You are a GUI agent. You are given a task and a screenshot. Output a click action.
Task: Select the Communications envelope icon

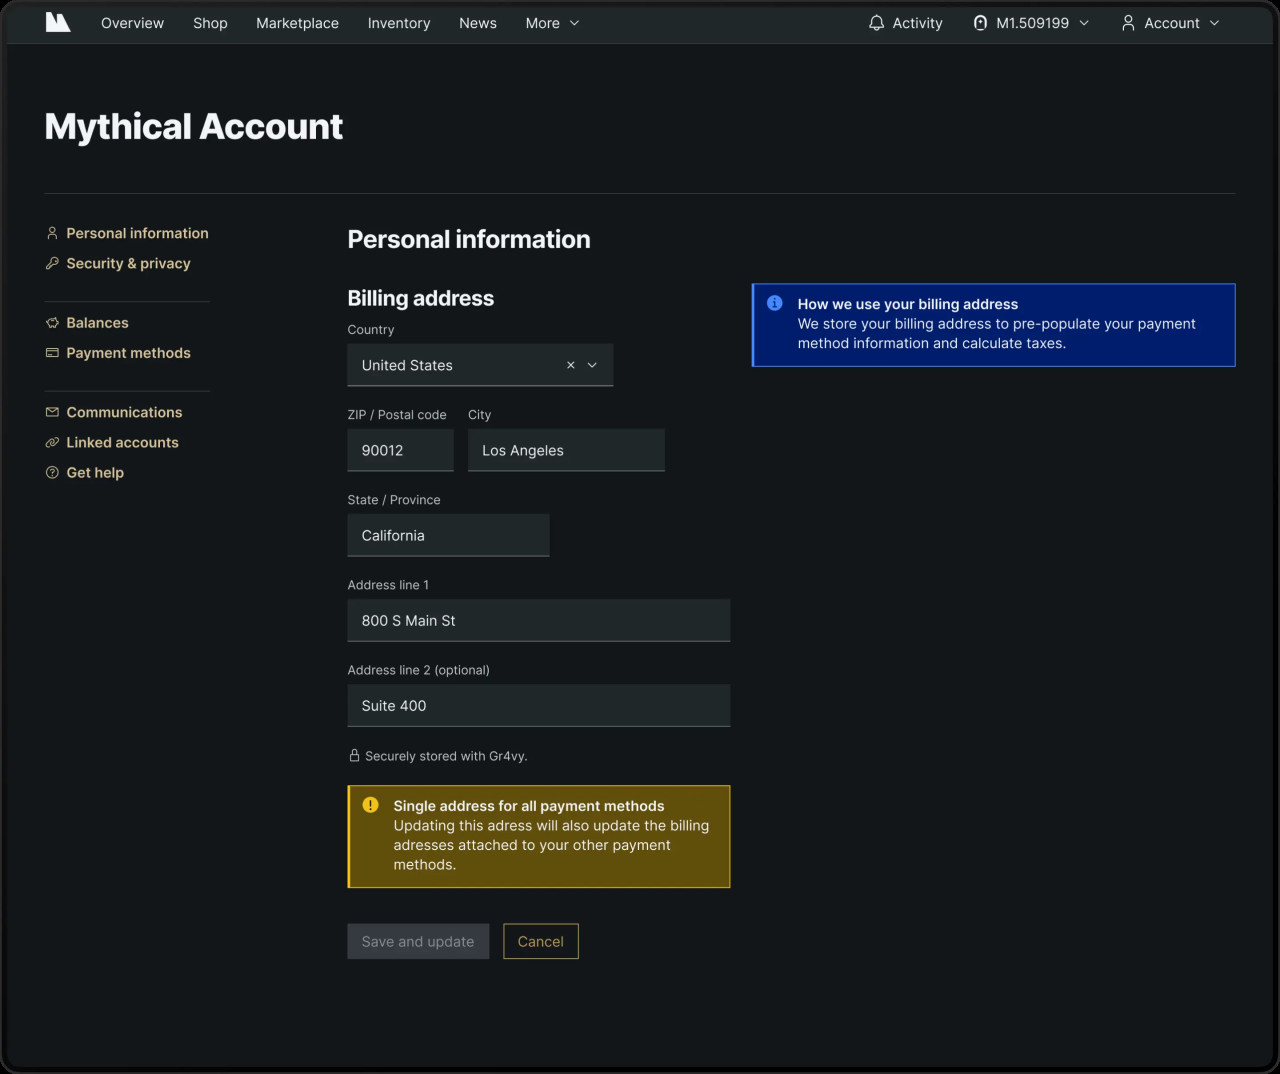pos(52,412)
